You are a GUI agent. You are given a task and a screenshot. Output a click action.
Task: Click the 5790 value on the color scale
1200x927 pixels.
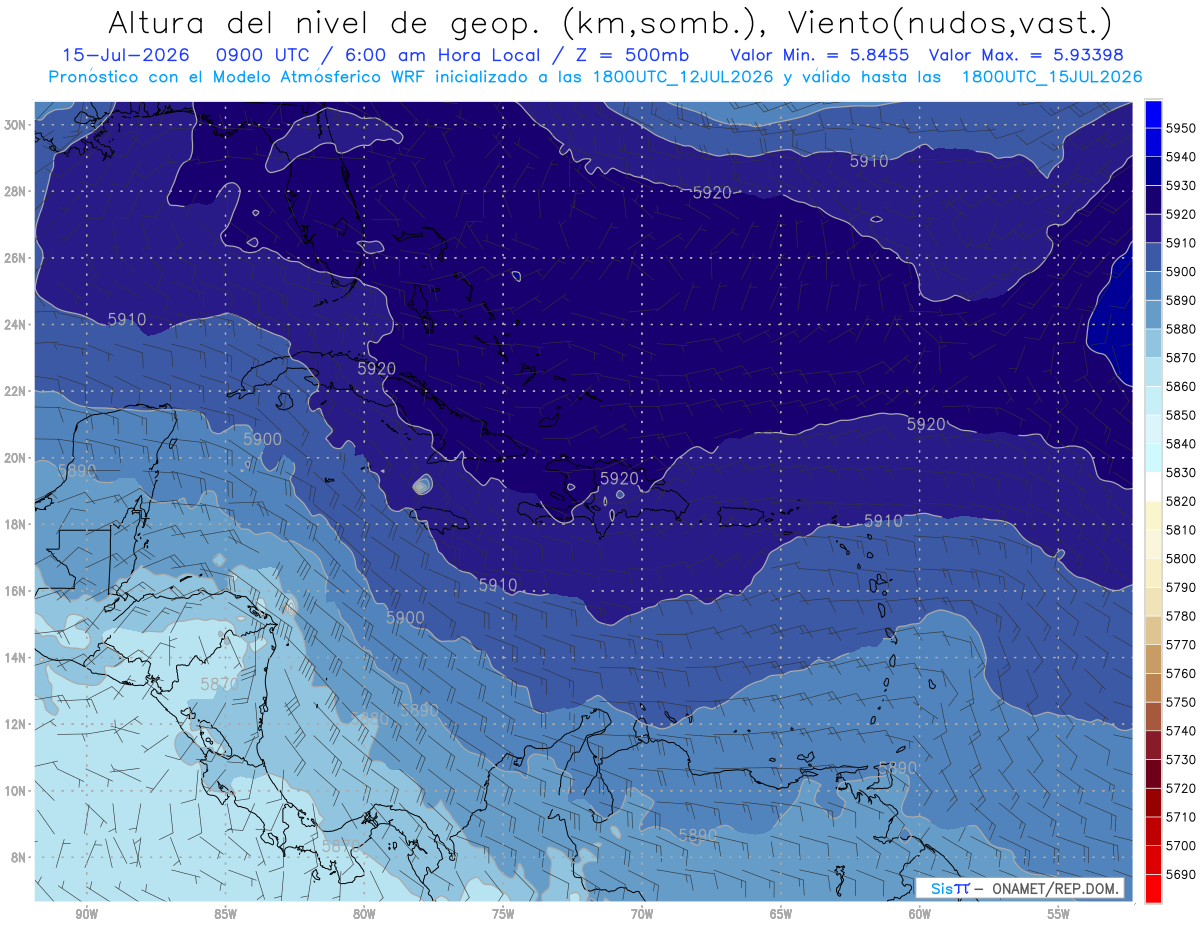point(1181,587)
